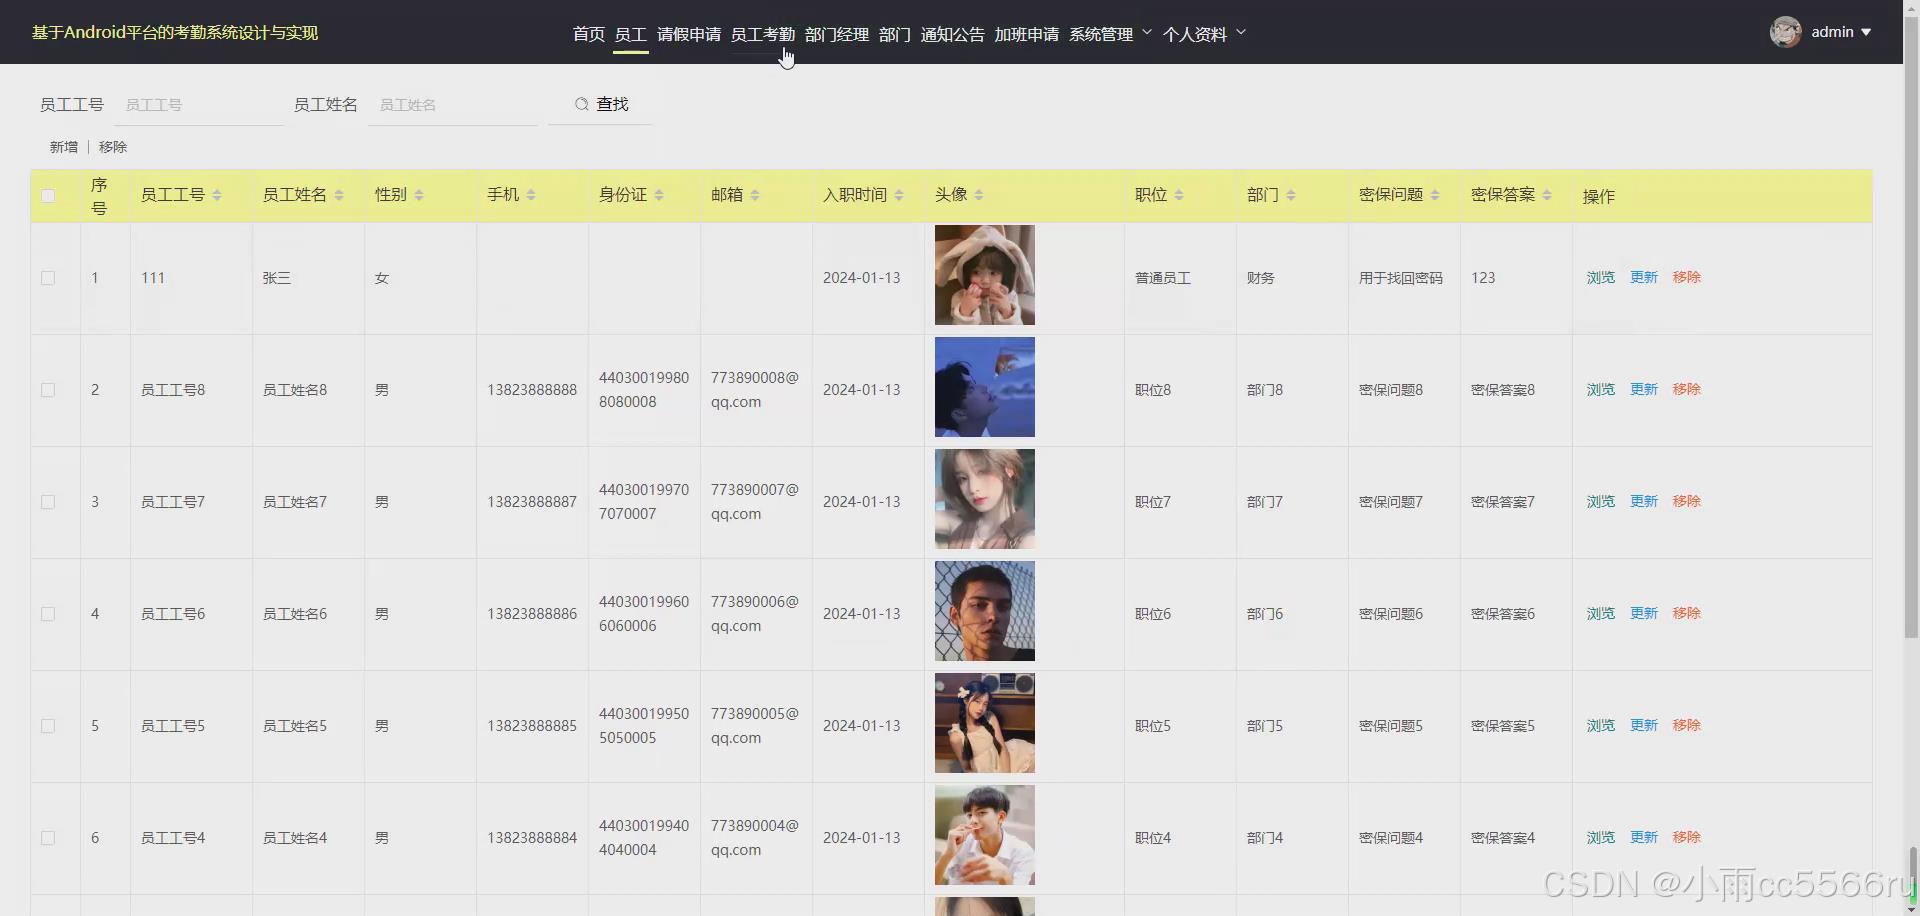
Task: Open avatar thumbnail of 员工姓名7
Action: click(985, 499)
